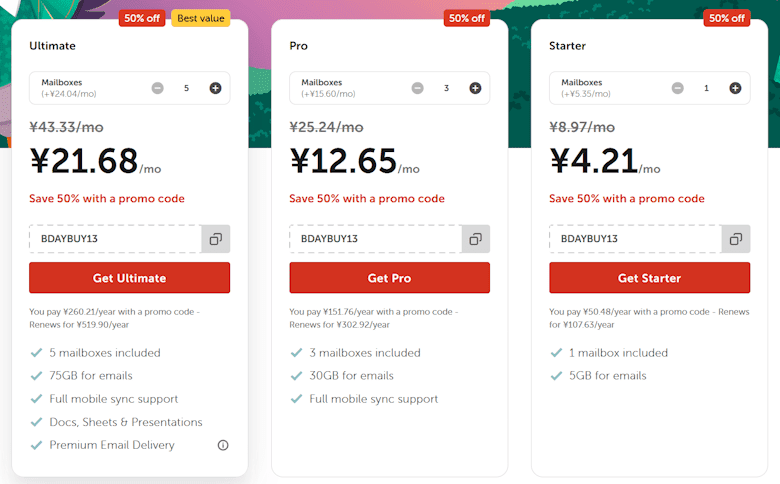780x484 pixels.
Task: Copy the Pro plan BDAYBUY13 code
Action: (476, 239)
